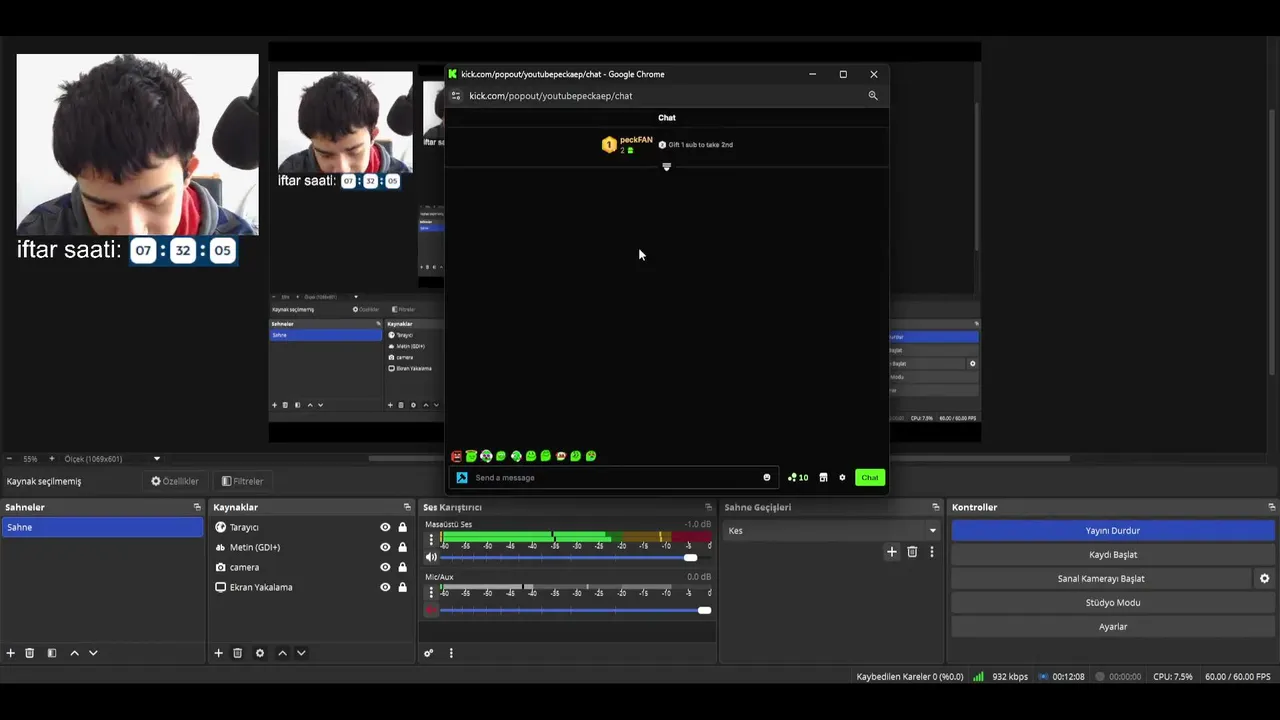The image size is (1280, 720).
Task: Open the site information icon beside kick.com URL
Action: point(456,96)
